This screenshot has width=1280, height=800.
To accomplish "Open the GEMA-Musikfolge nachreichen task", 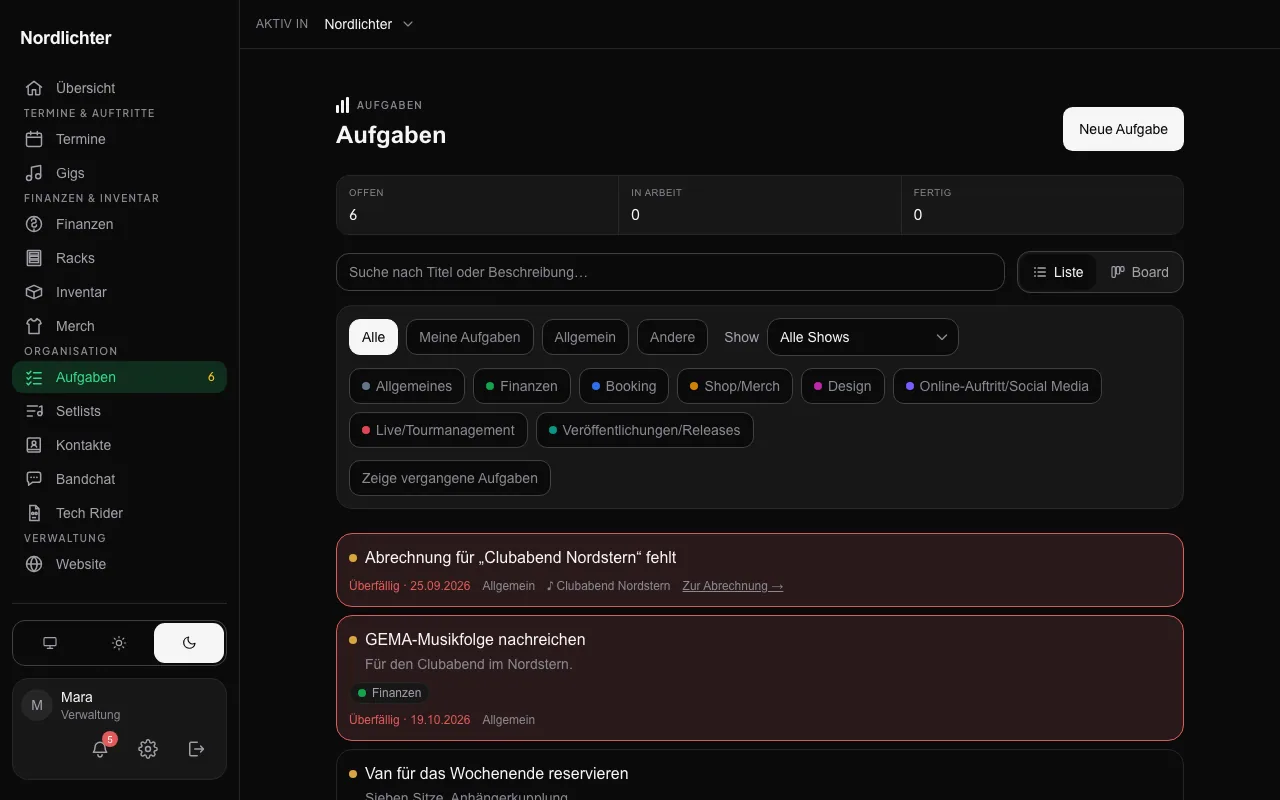I will [760, 678].
